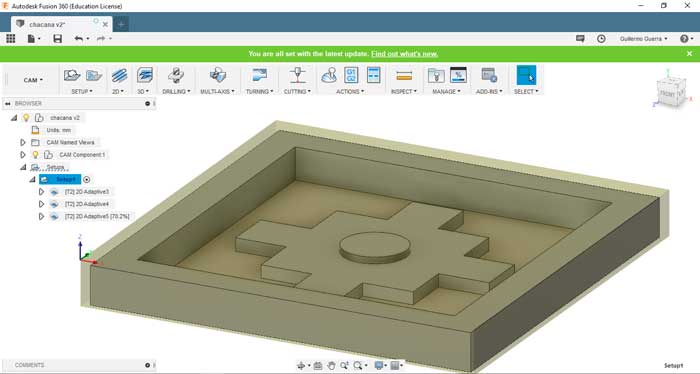Open the data panel grid icon
The height and width of the screenshot is (374, 700).
[10, 39]
